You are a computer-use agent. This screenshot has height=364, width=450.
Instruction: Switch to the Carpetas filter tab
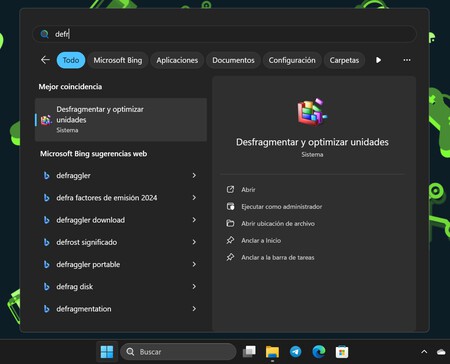pos(344,60)
